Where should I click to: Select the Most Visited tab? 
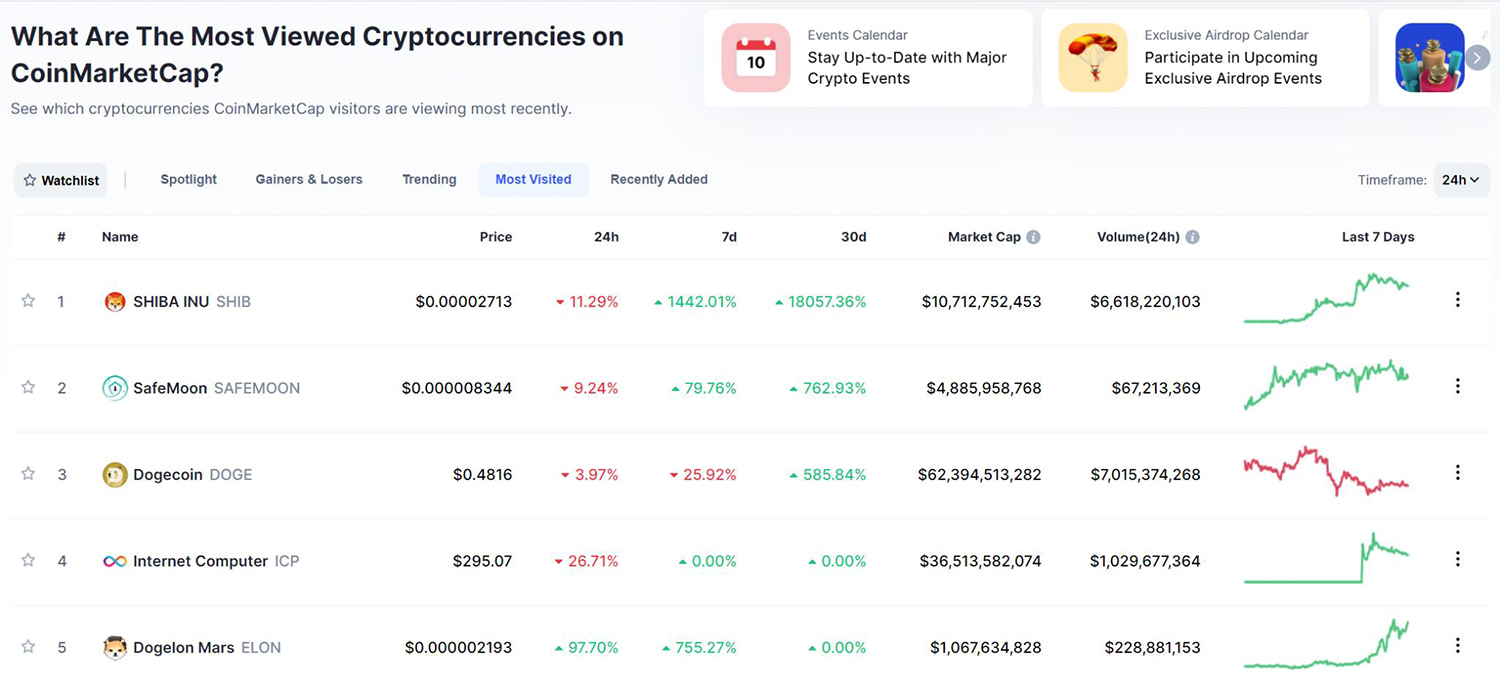pos(533,179)
